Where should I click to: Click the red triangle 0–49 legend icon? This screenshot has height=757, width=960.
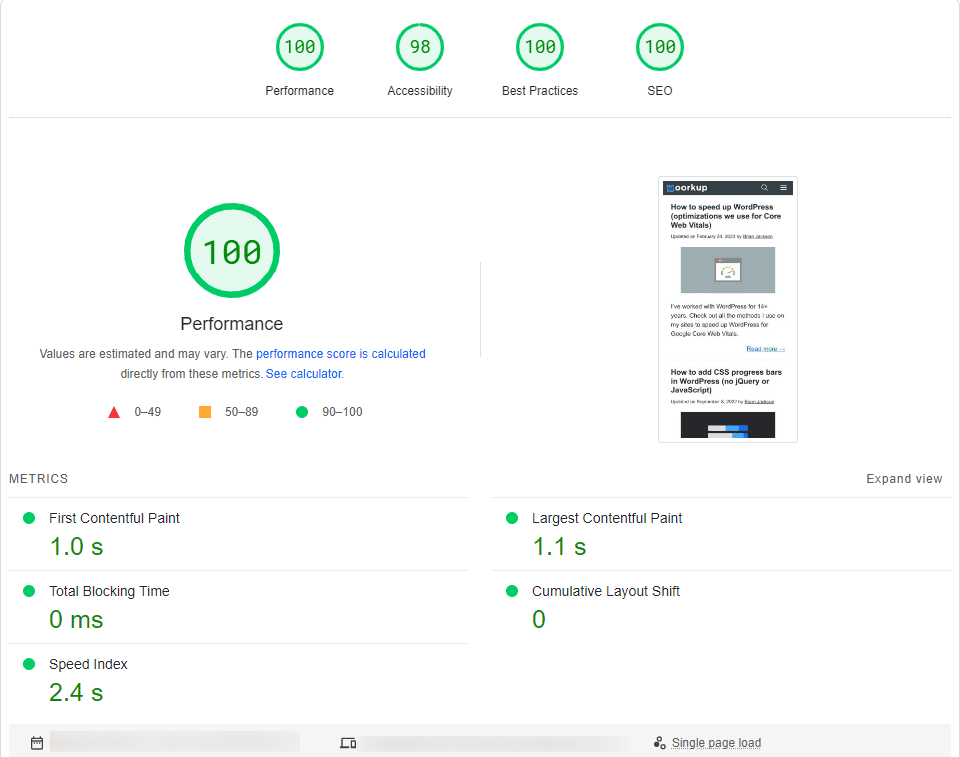[114, 412]
